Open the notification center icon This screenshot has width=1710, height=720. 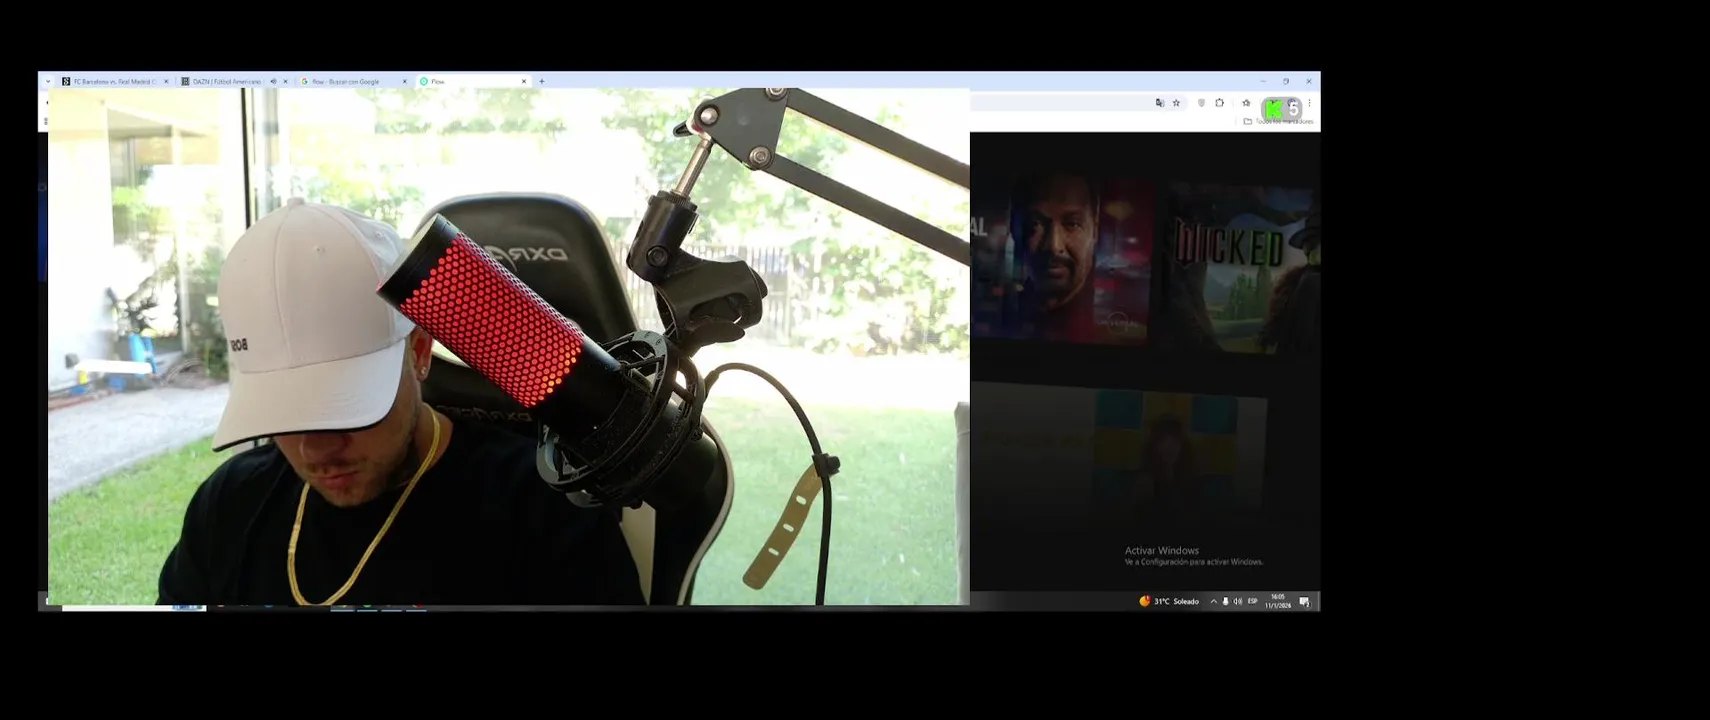[1304, 601]
